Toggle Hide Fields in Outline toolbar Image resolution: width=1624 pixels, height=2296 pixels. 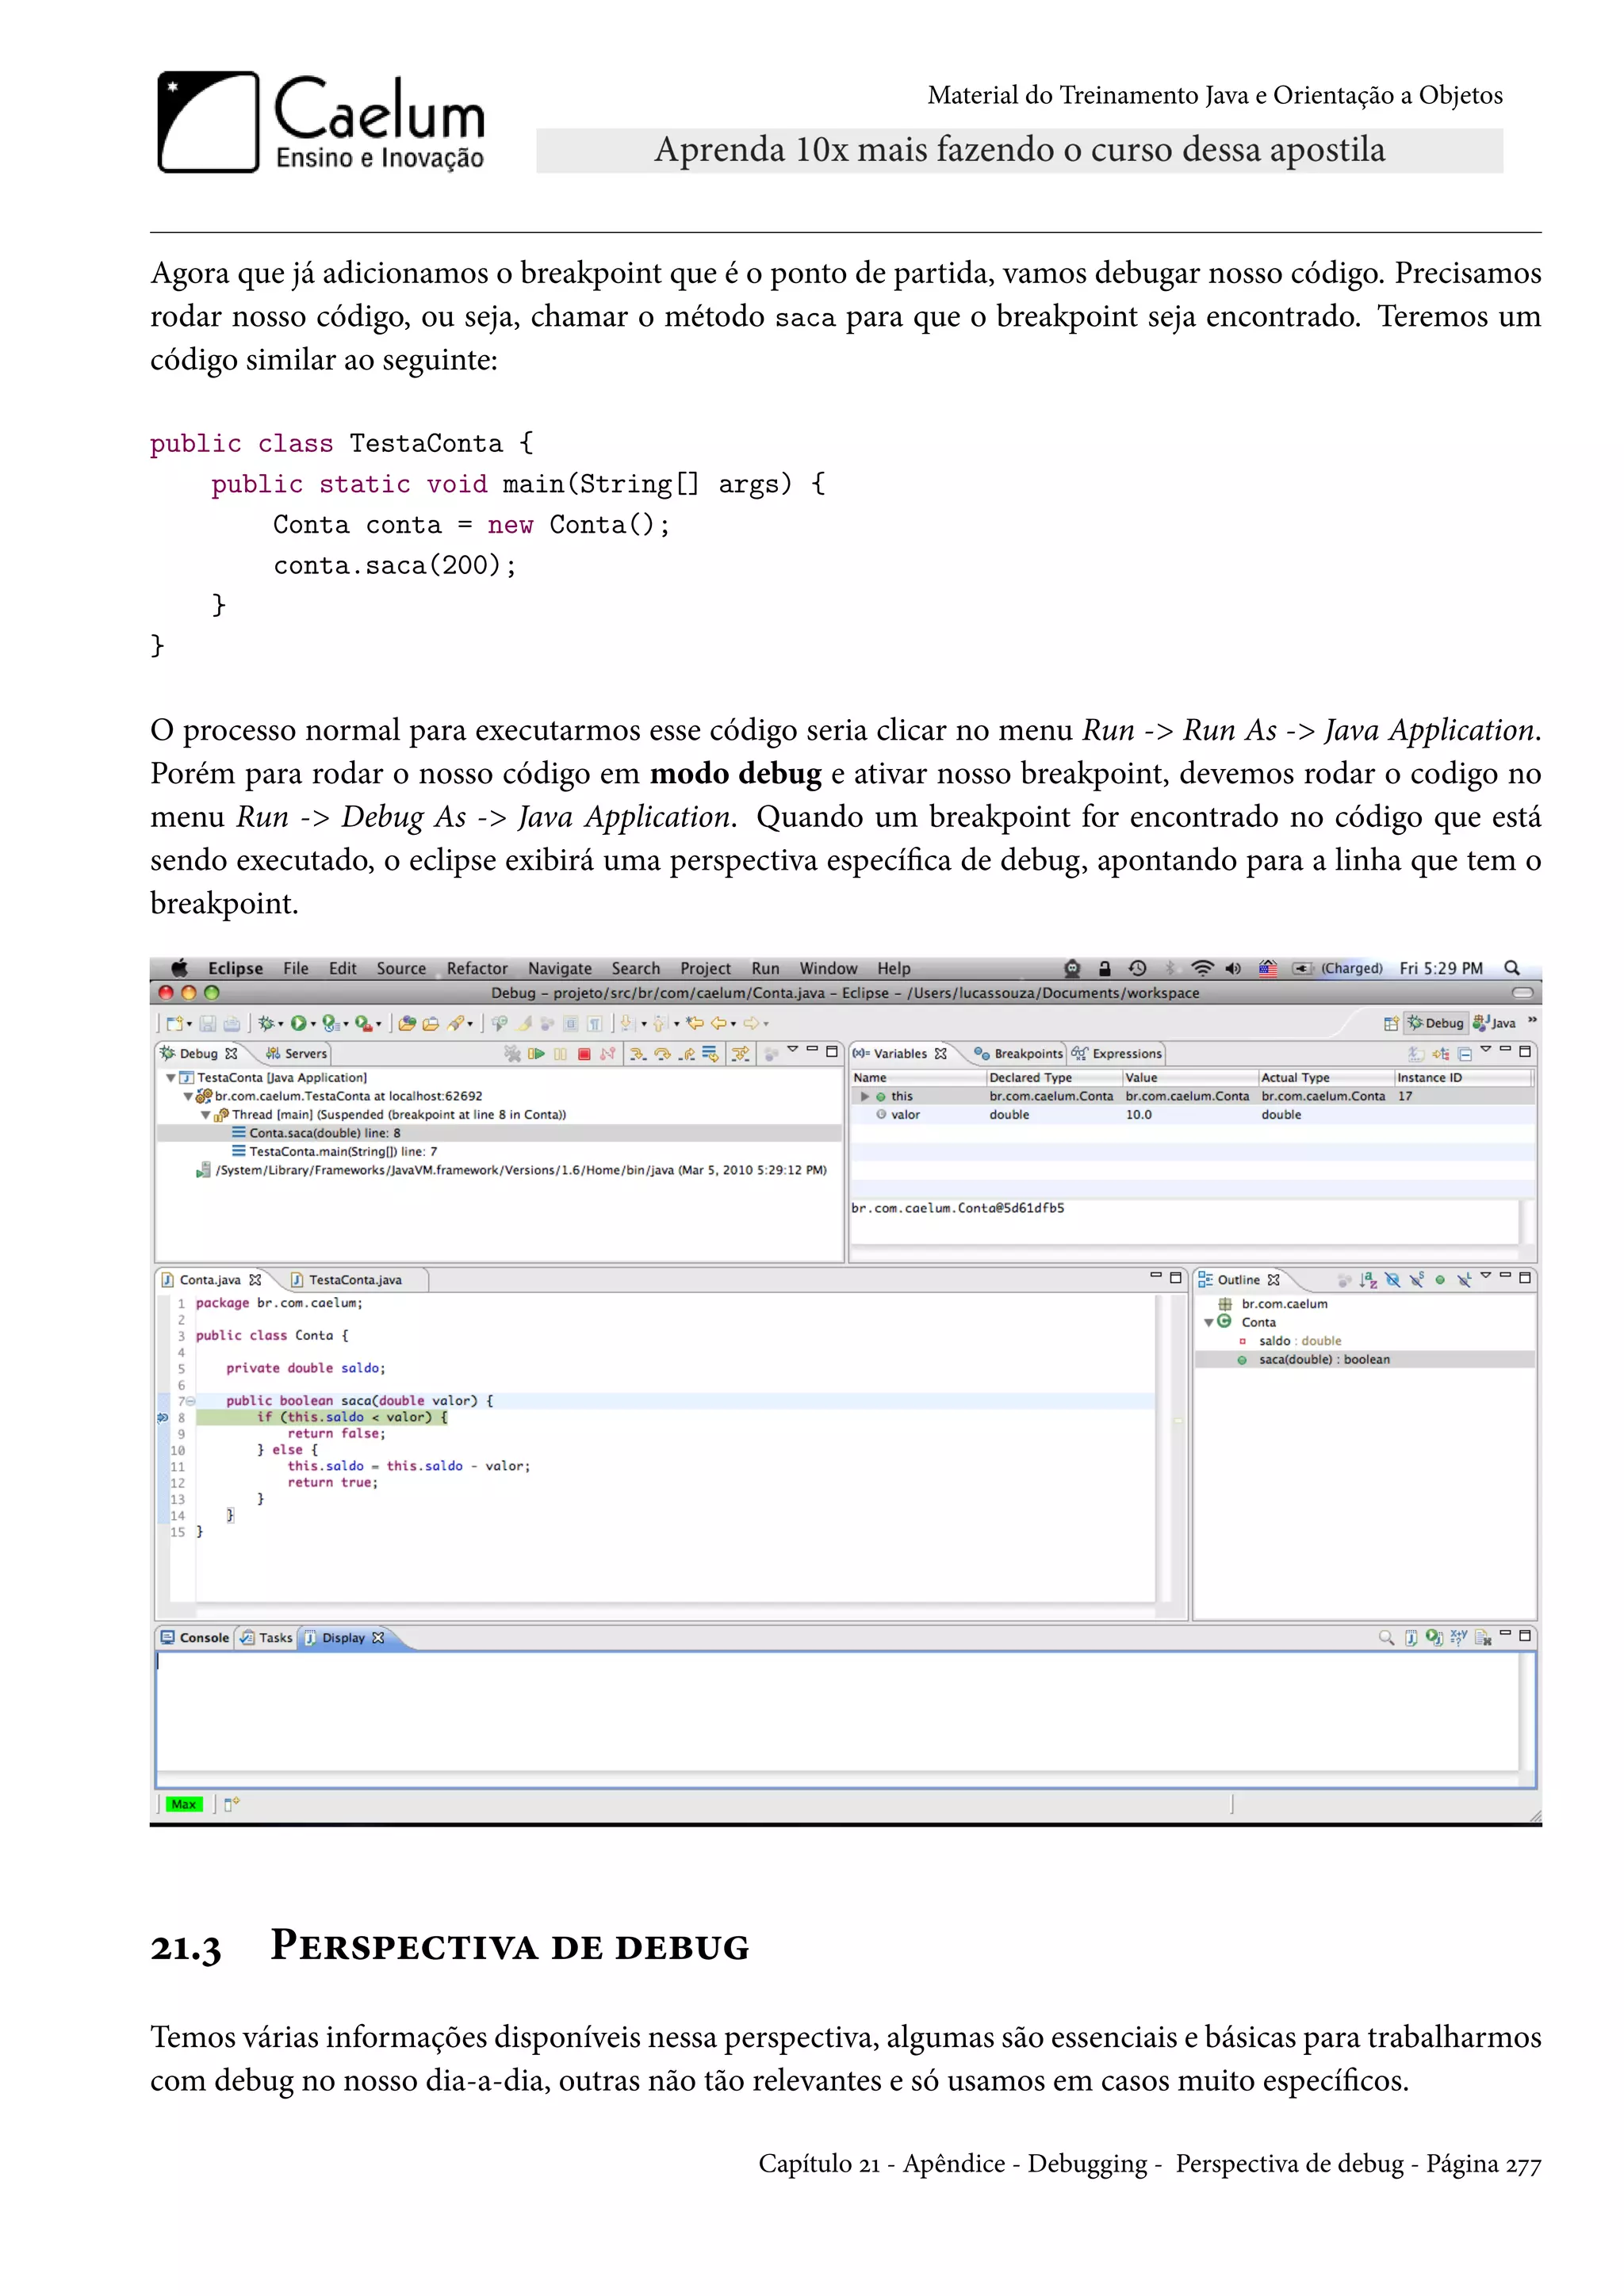[x=1392, y=1280]
